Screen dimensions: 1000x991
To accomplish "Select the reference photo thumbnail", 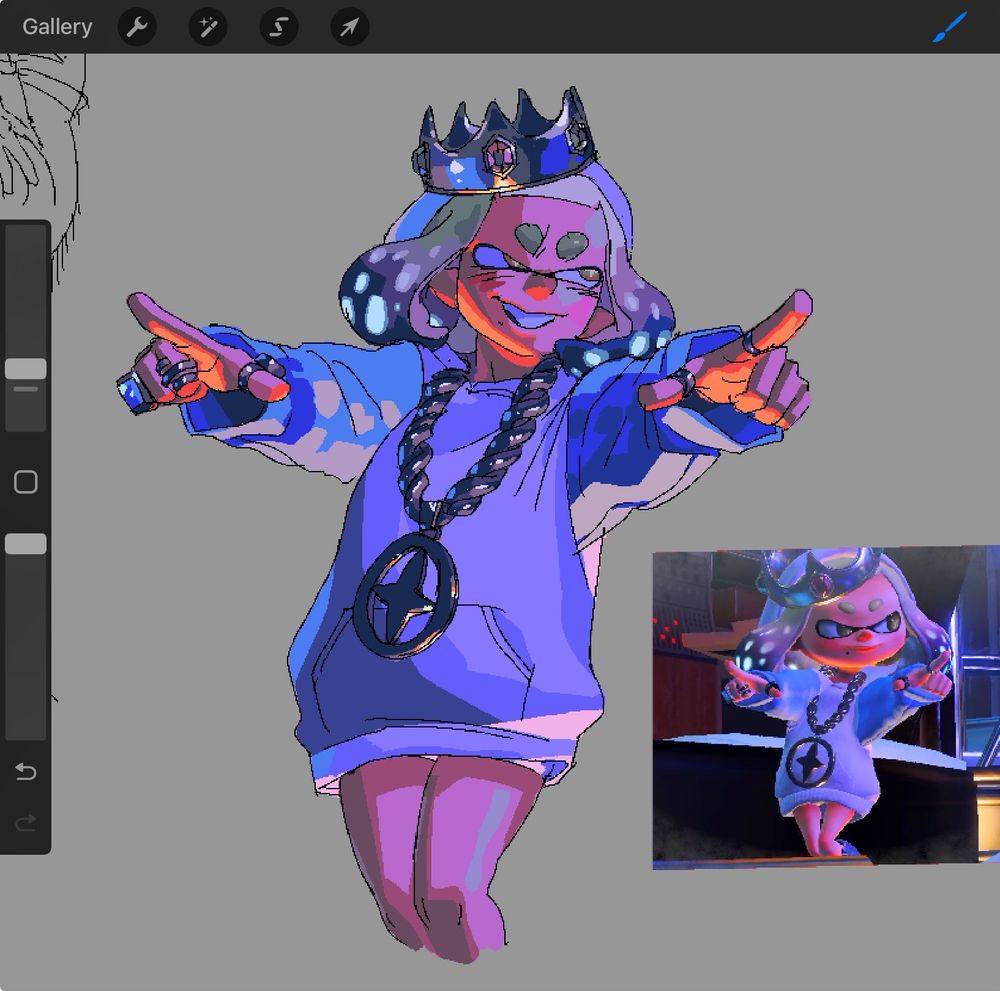I will [x=826, y=707].
